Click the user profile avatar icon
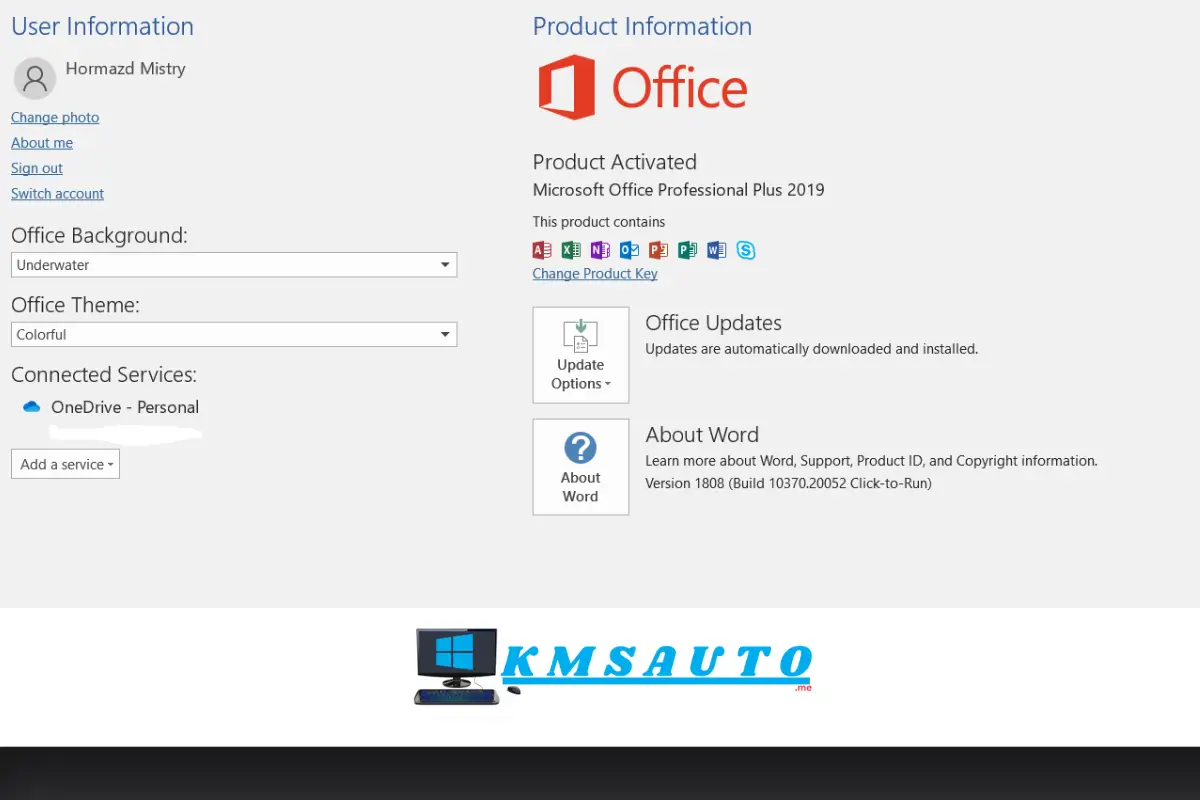The image size is (1200, 800). pyautogui.click(x=35, y=78)
